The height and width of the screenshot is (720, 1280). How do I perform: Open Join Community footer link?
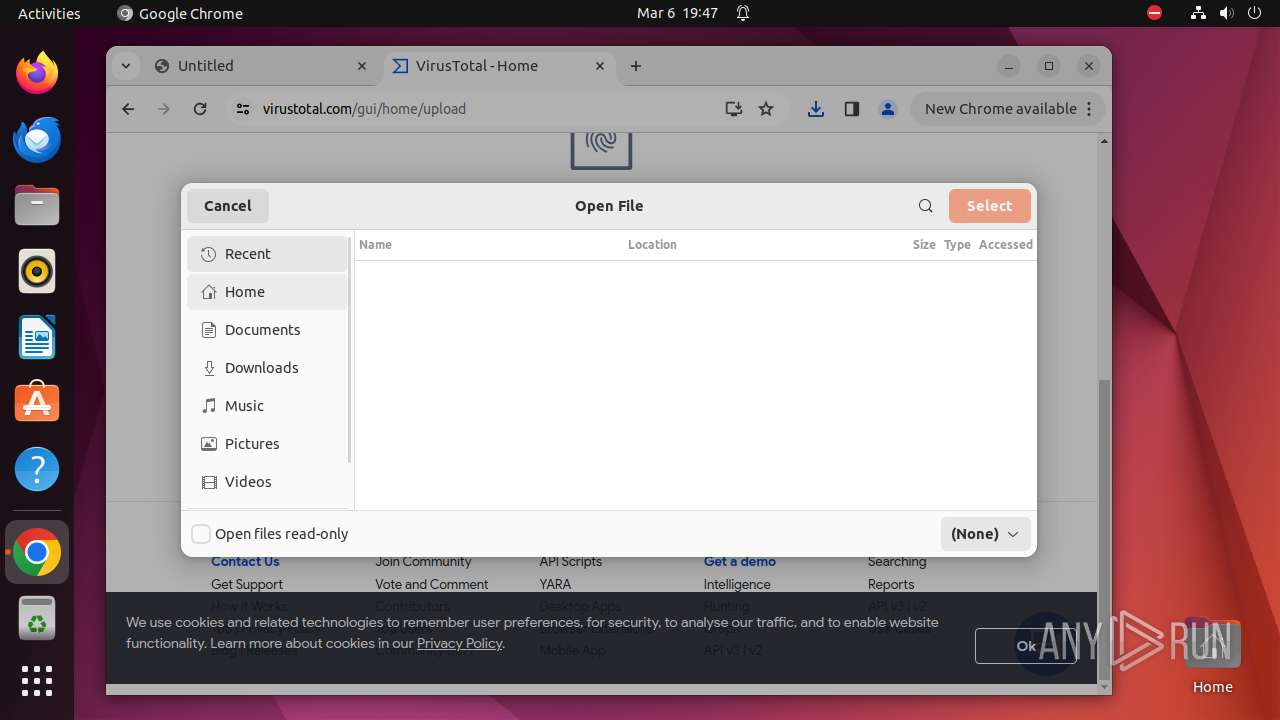[423, 562]
